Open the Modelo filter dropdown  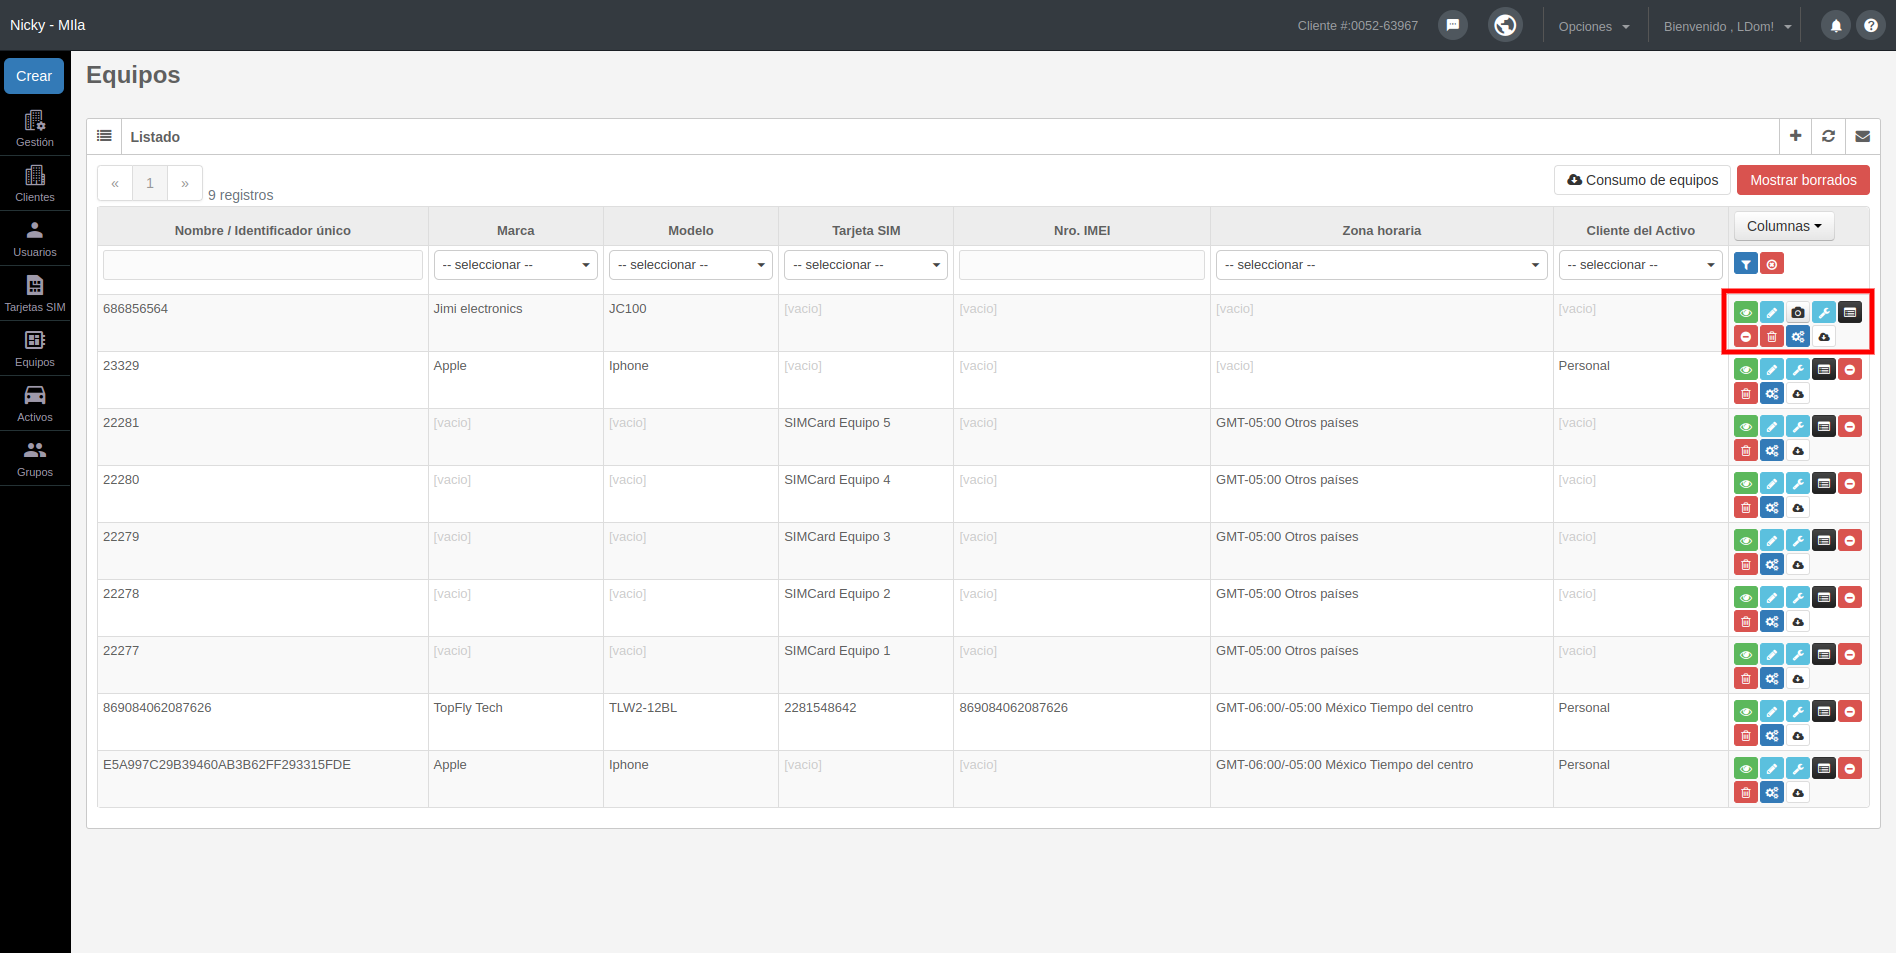point(691,265)
